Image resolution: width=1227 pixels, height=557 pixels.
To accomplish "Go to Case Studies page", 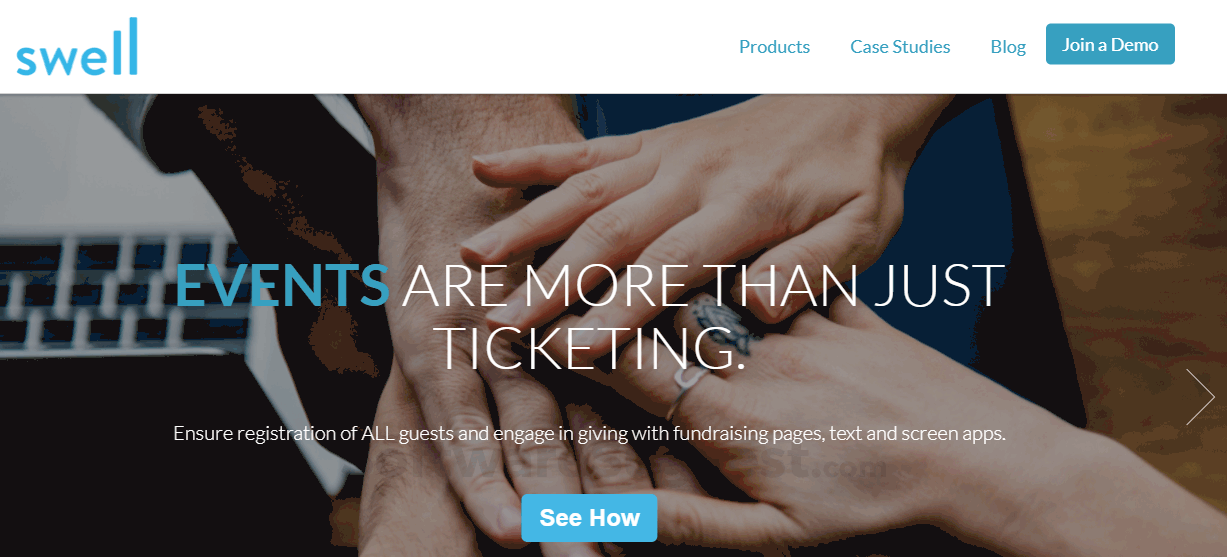I will [x=900, y=47].
